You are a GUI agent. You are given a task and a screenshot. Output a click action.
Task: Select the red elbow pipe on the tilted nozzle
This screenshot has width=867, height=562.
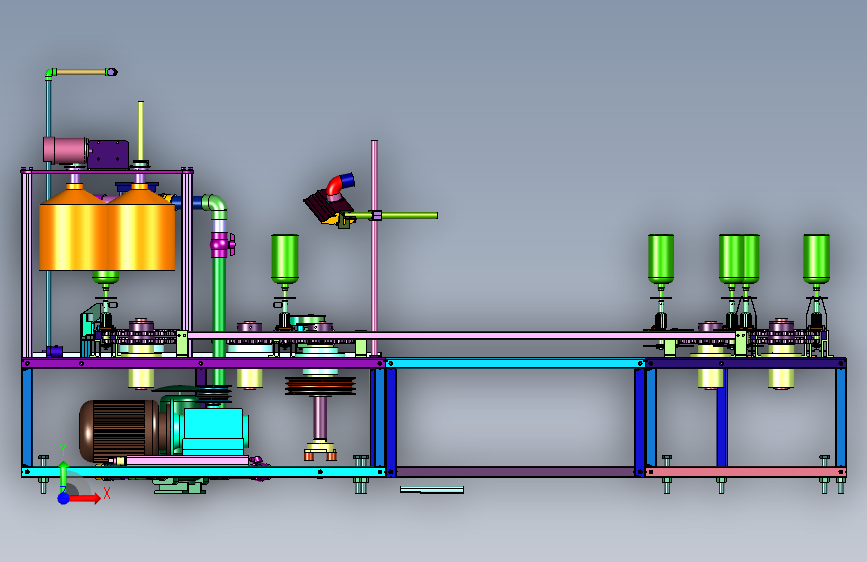click(x=335, y=185)
